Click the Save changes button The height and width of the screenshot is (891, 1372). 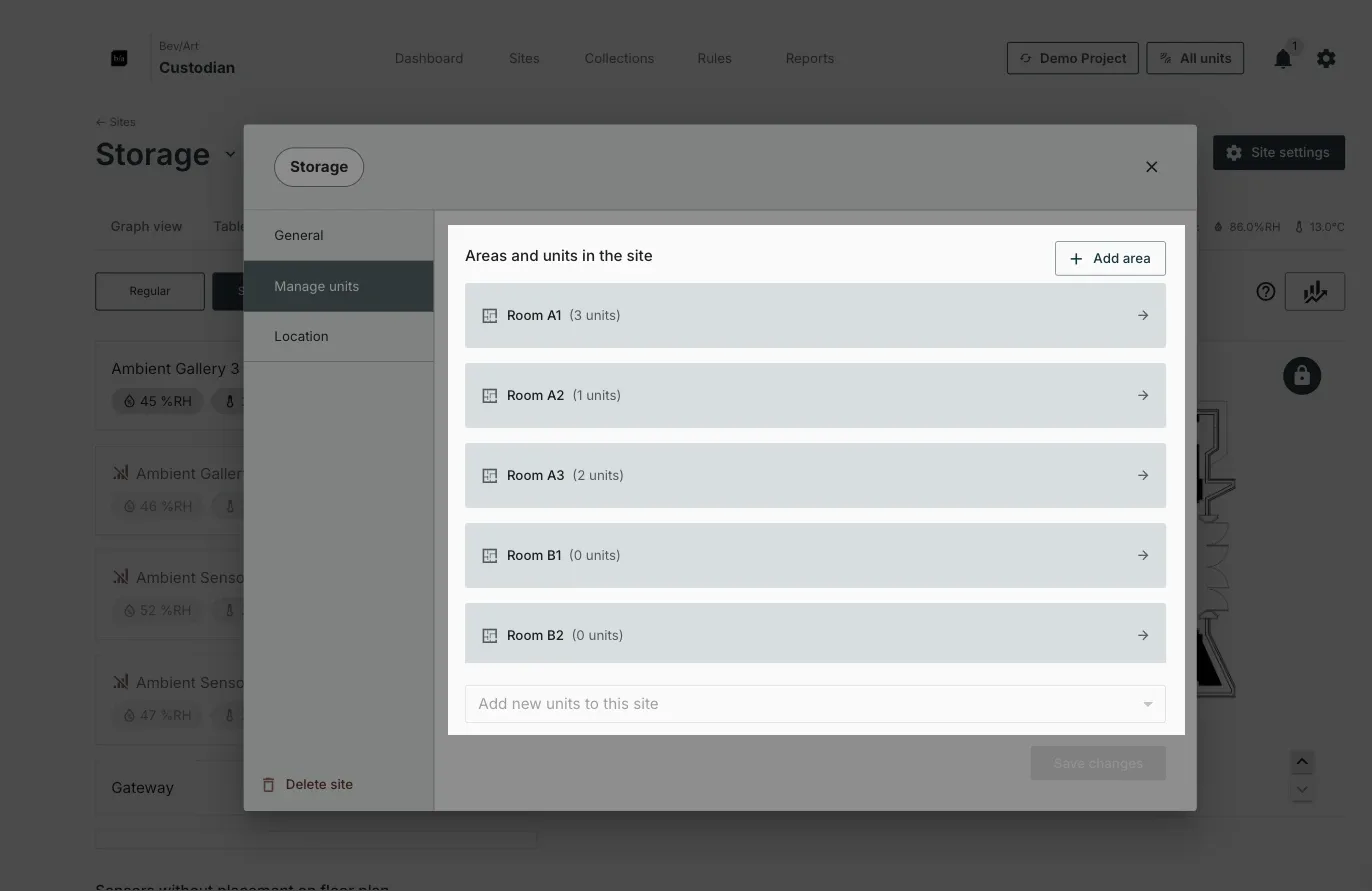click(1098, 763)
